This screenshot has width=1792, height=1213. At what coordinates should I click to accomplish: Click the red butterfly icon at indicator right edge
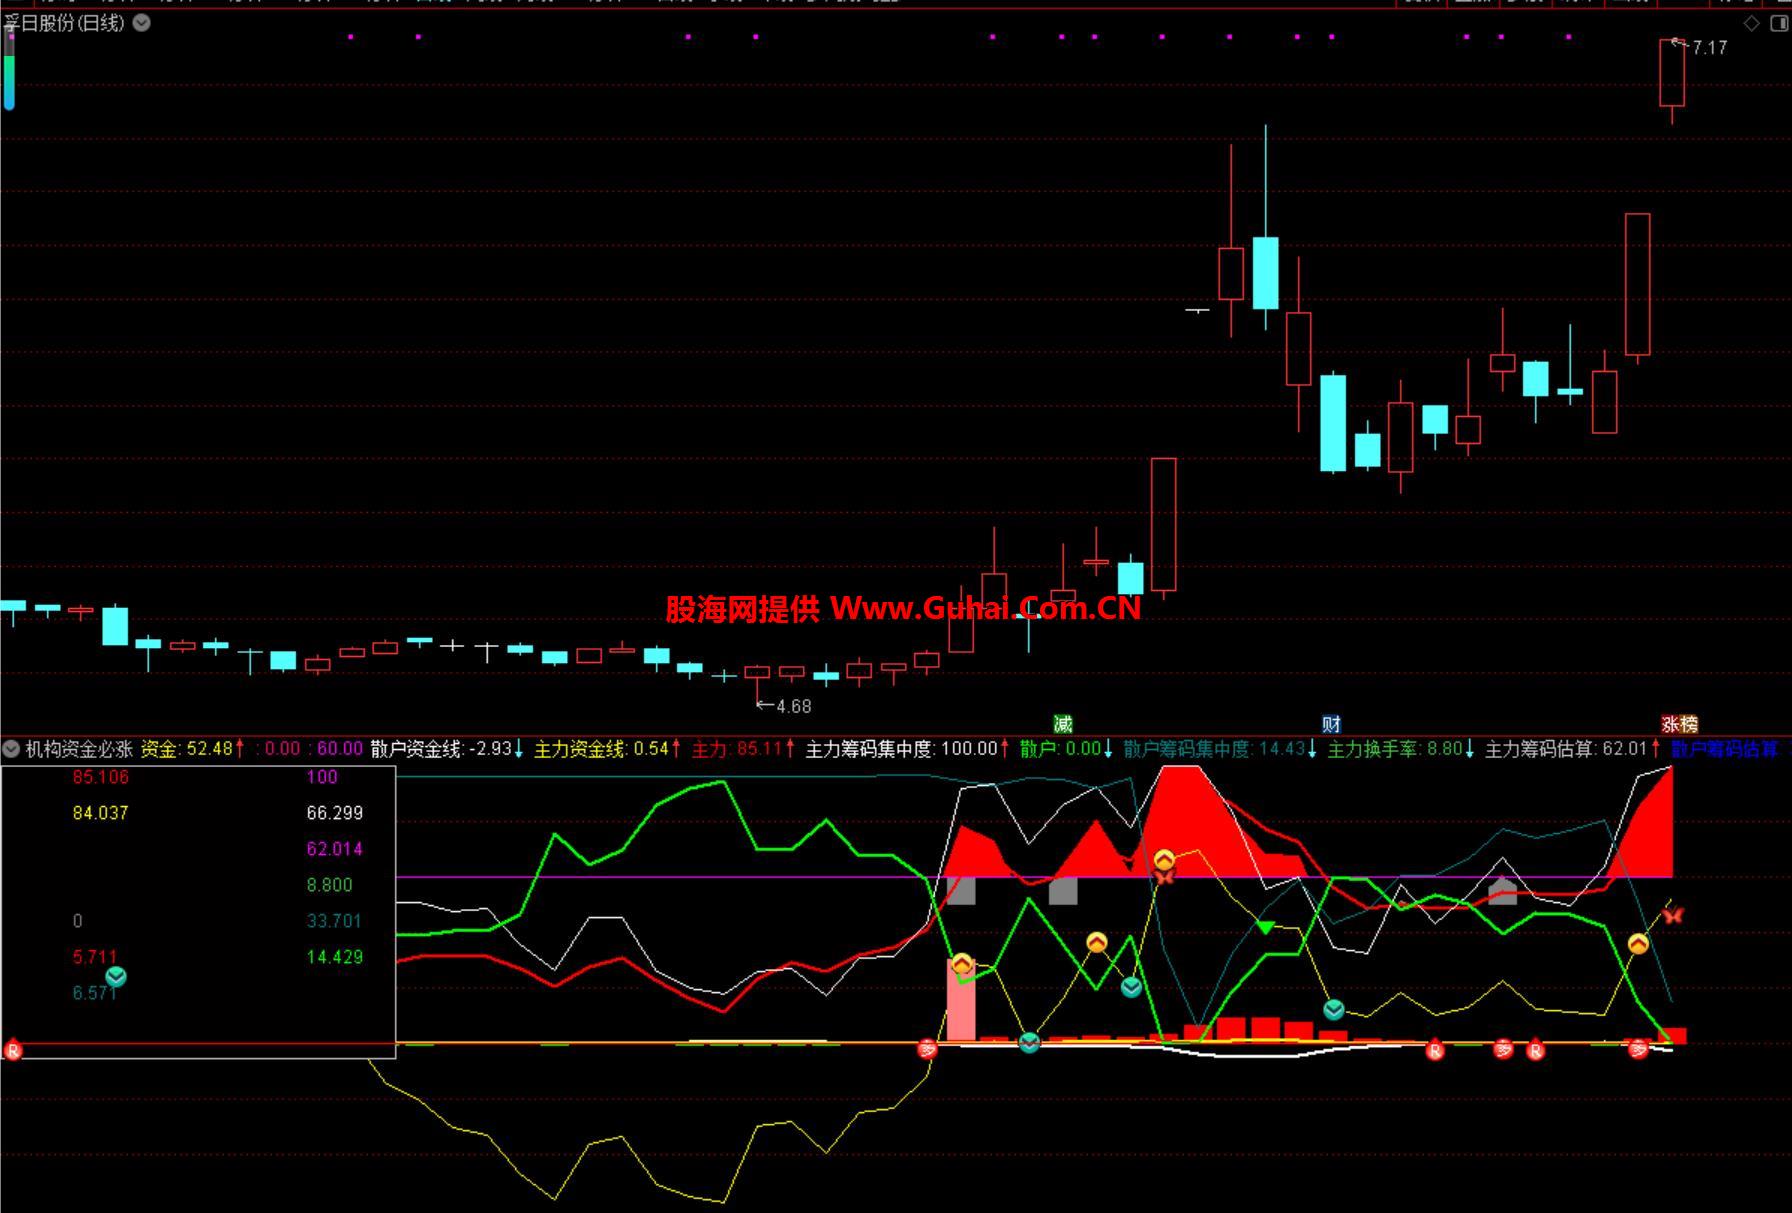(x=1673, y=914)
